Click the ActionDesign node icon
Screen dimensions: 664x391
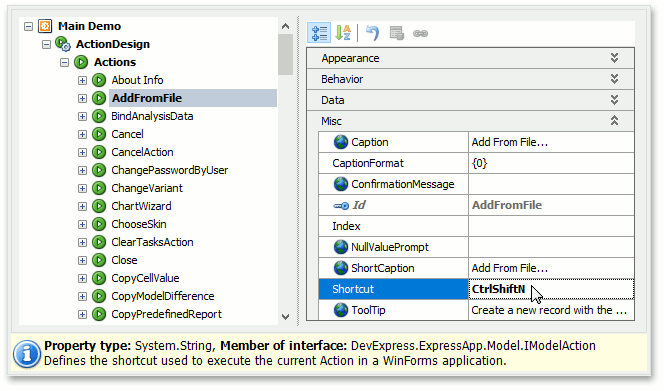coord(63,44)
